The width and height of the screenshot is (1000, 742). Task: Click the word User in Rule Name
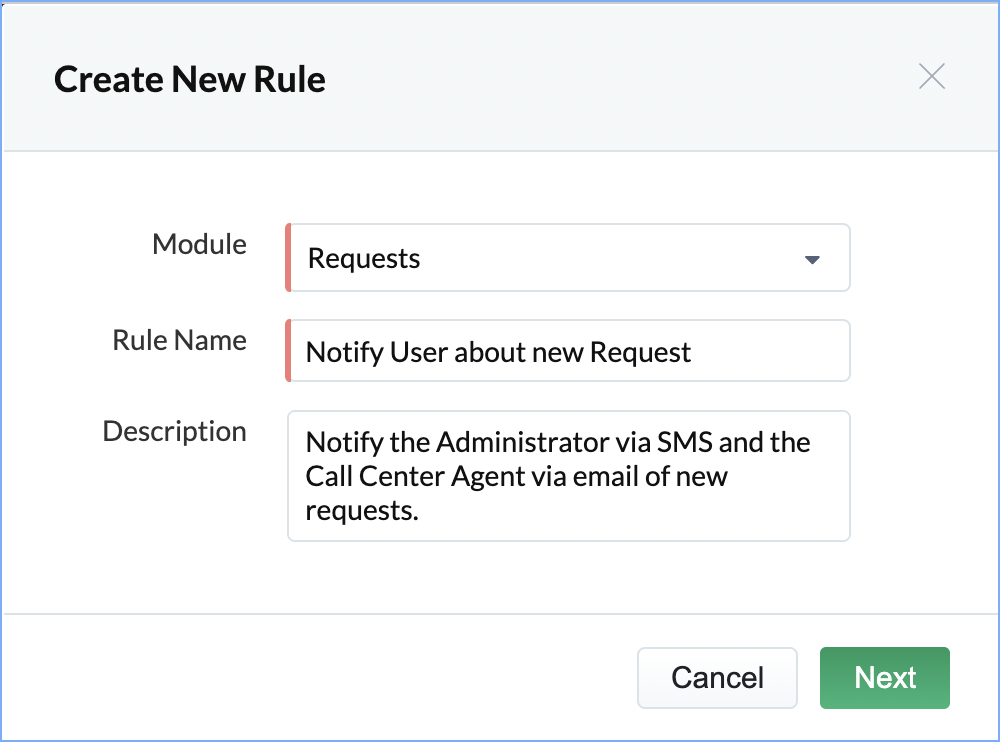pos(419,352)
